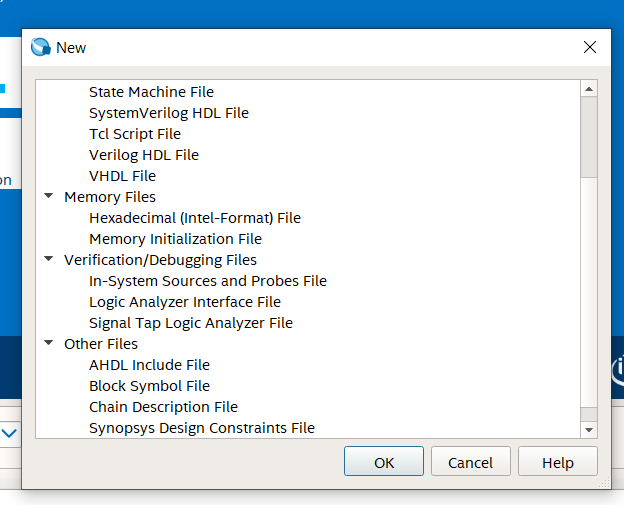624x505 pixels.
Task: Select VHDL File in list
Action: [122, 176]
